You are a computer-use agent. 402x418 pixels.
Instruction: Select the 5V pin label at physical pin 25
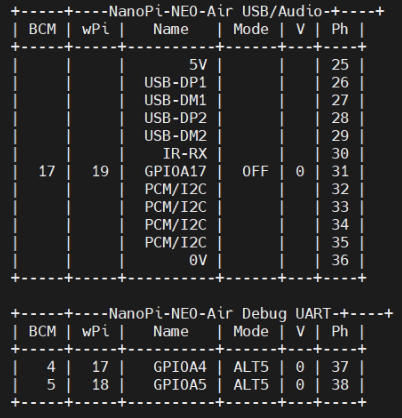(x=198, y=65)
